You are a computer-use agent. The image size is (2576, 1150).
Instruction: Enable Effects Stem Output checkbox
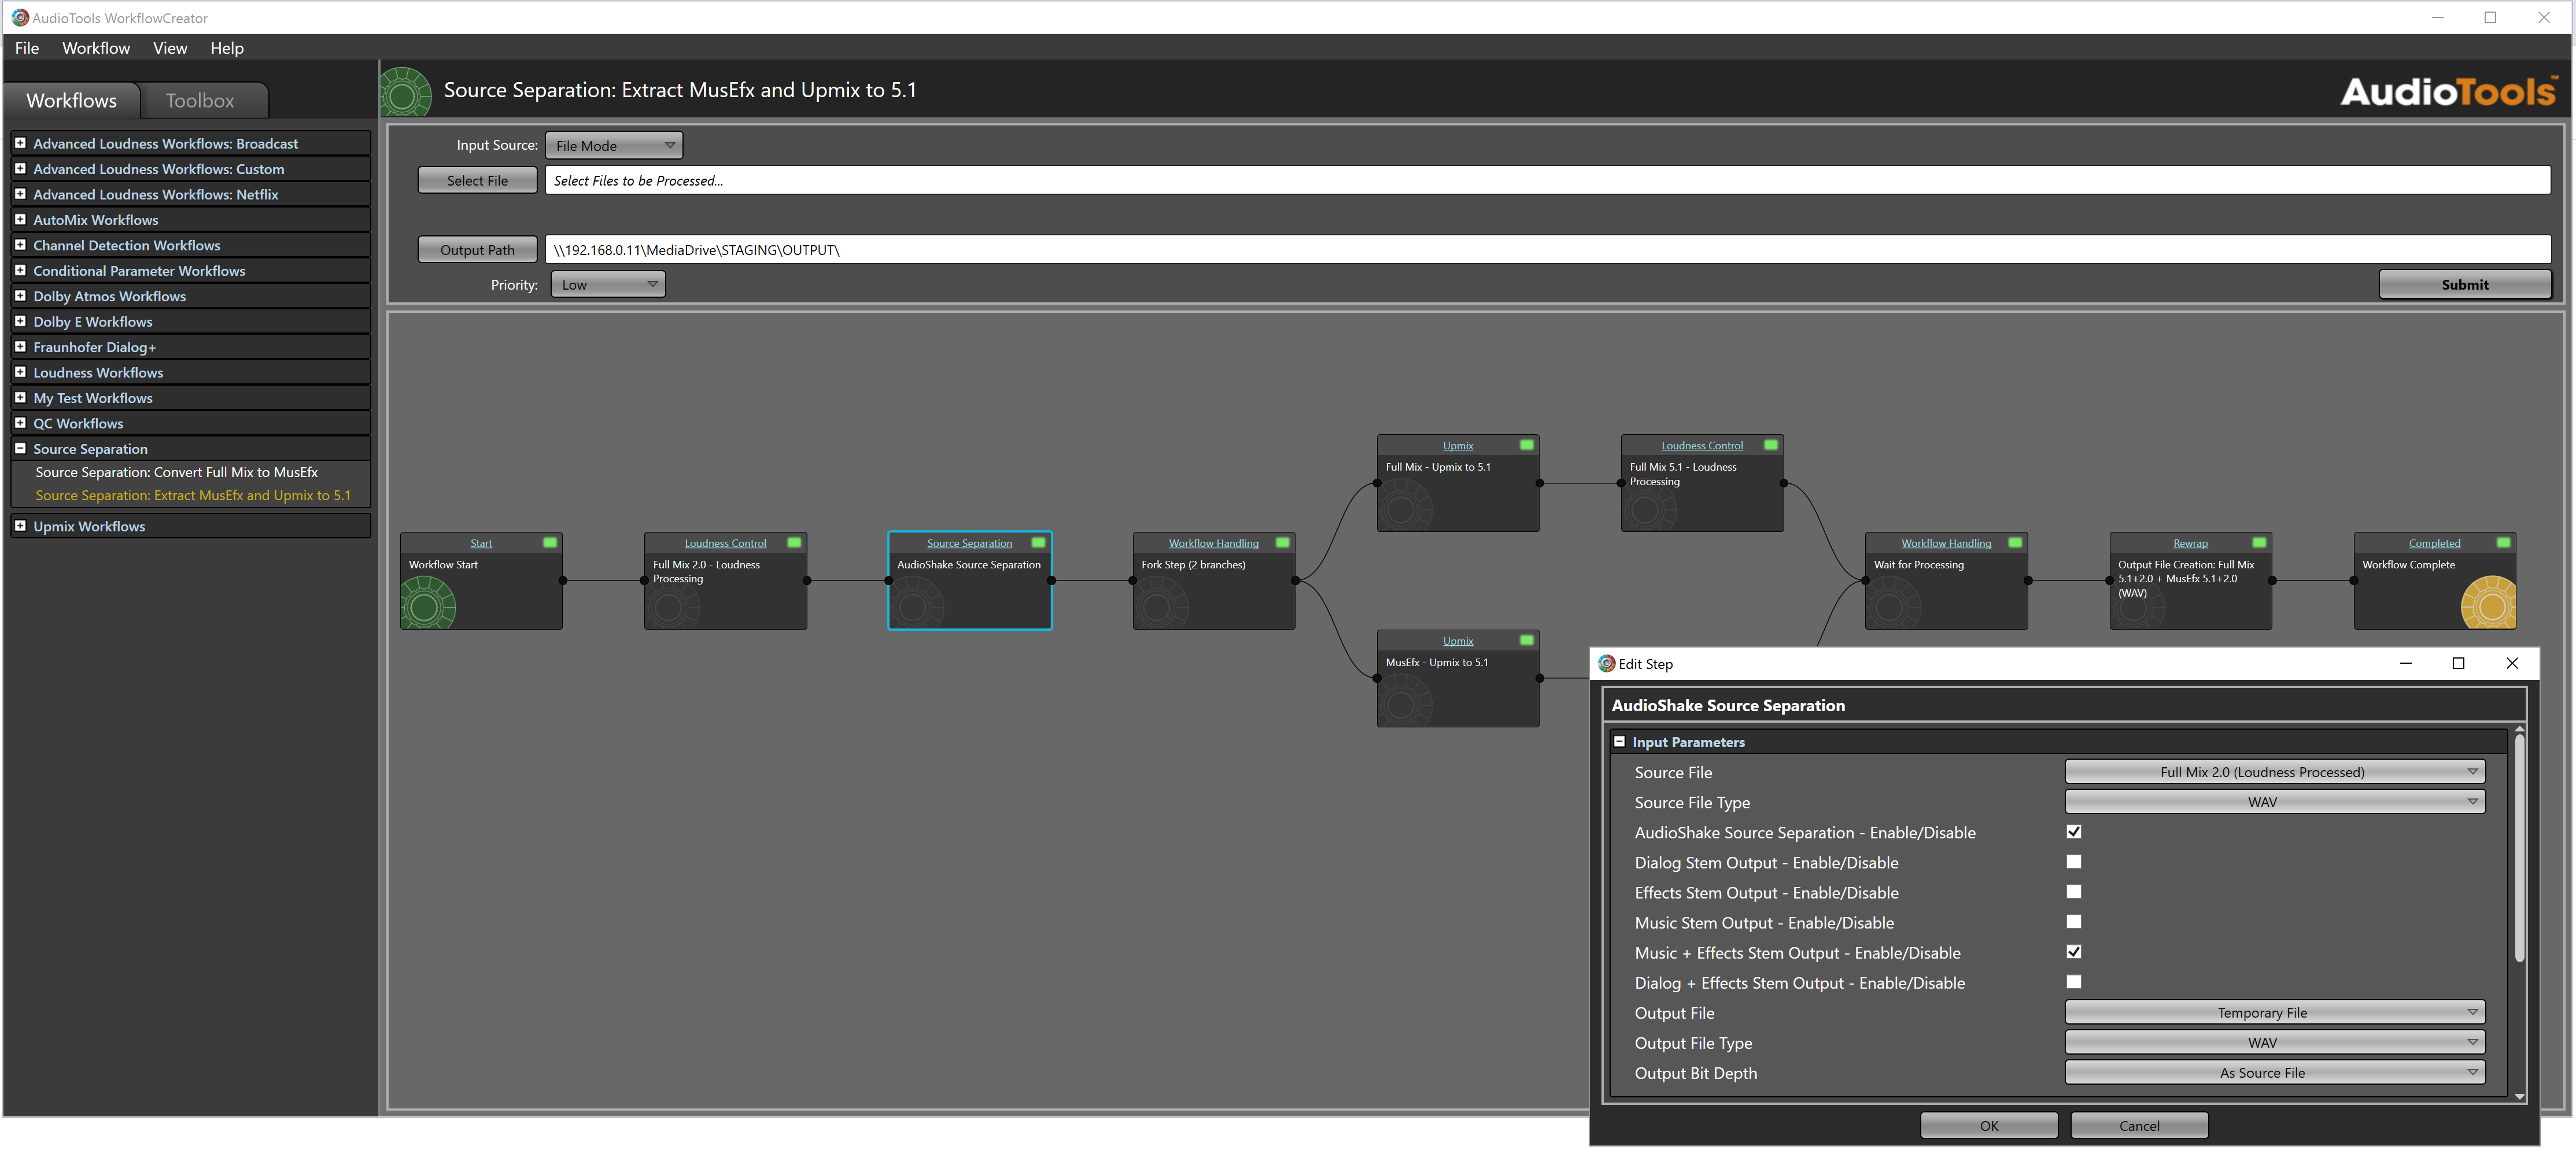2073,892
